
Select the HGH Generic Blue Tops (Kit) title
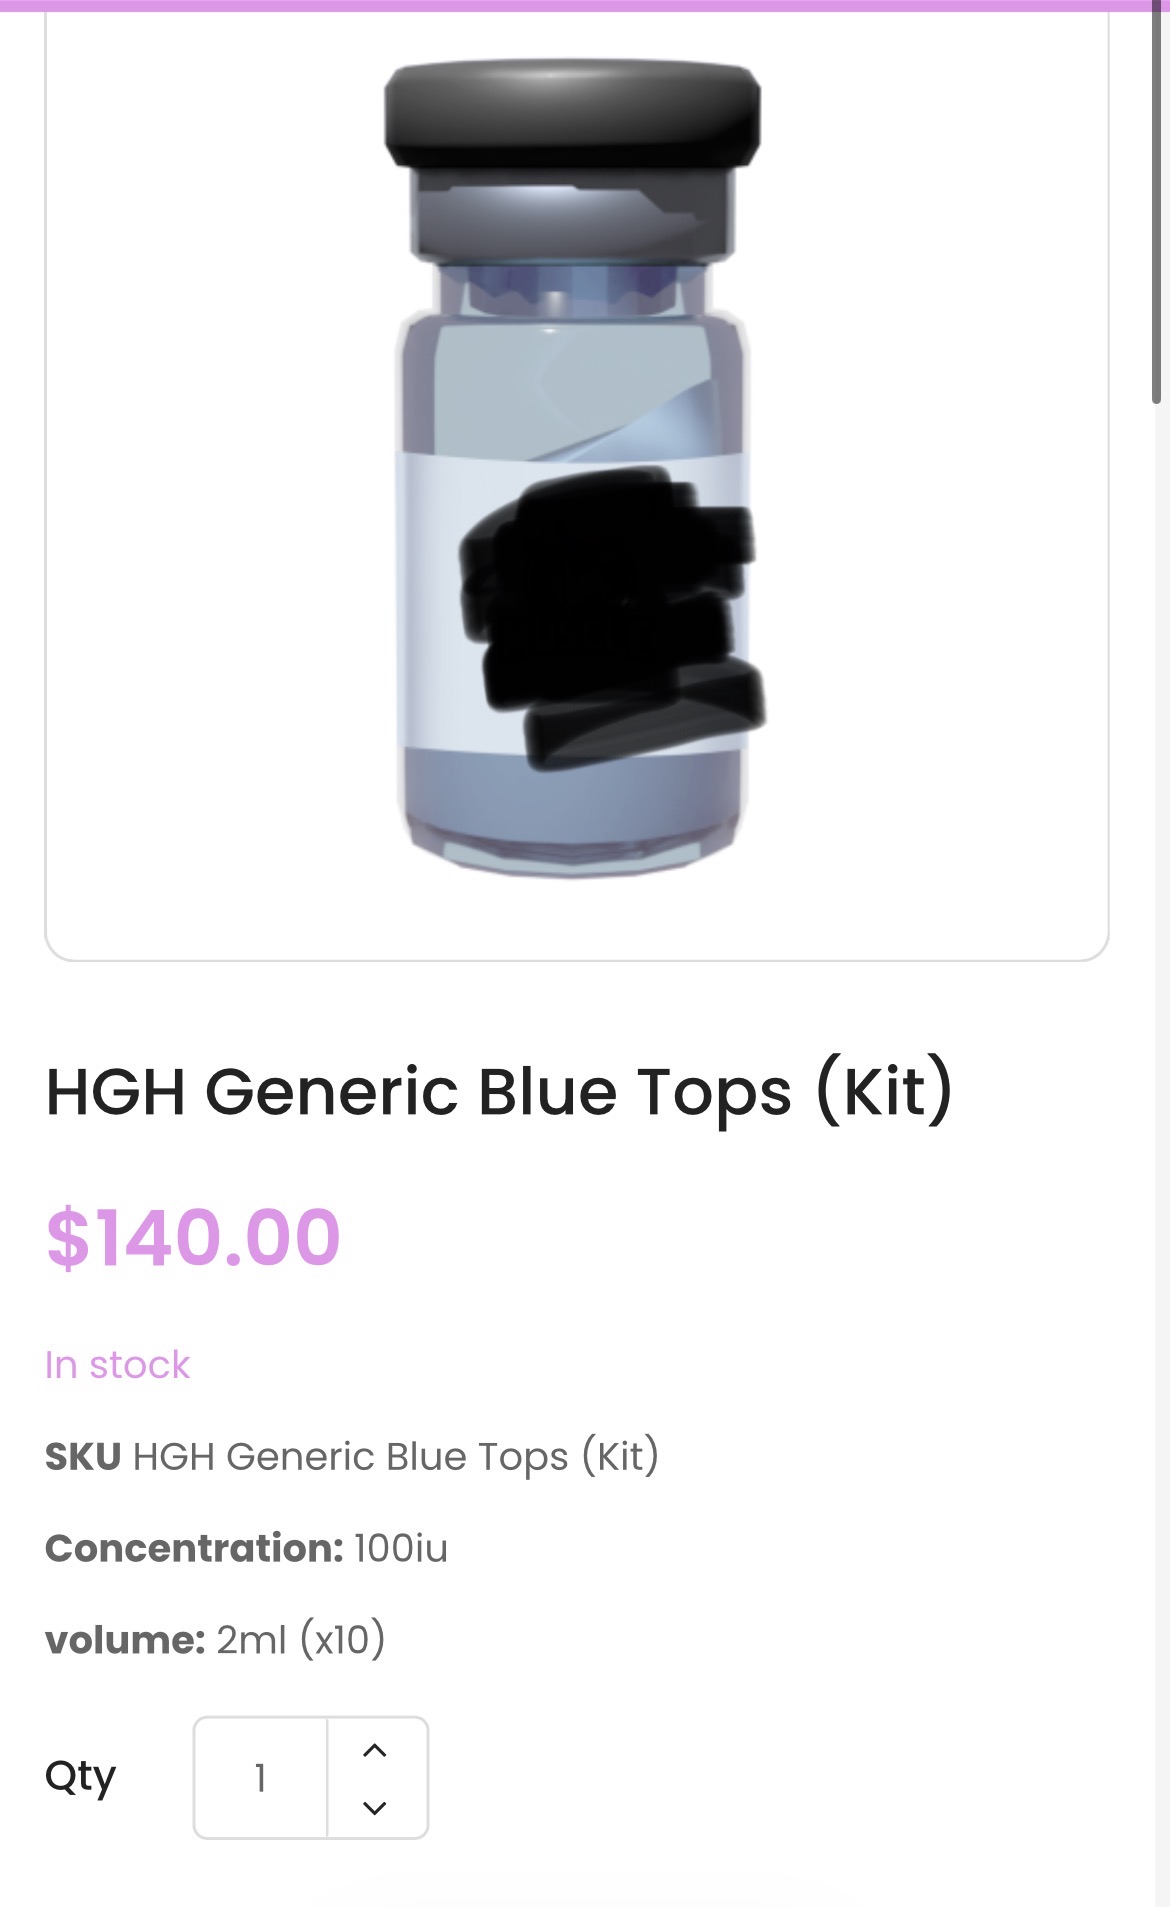tap(500, 1091)
